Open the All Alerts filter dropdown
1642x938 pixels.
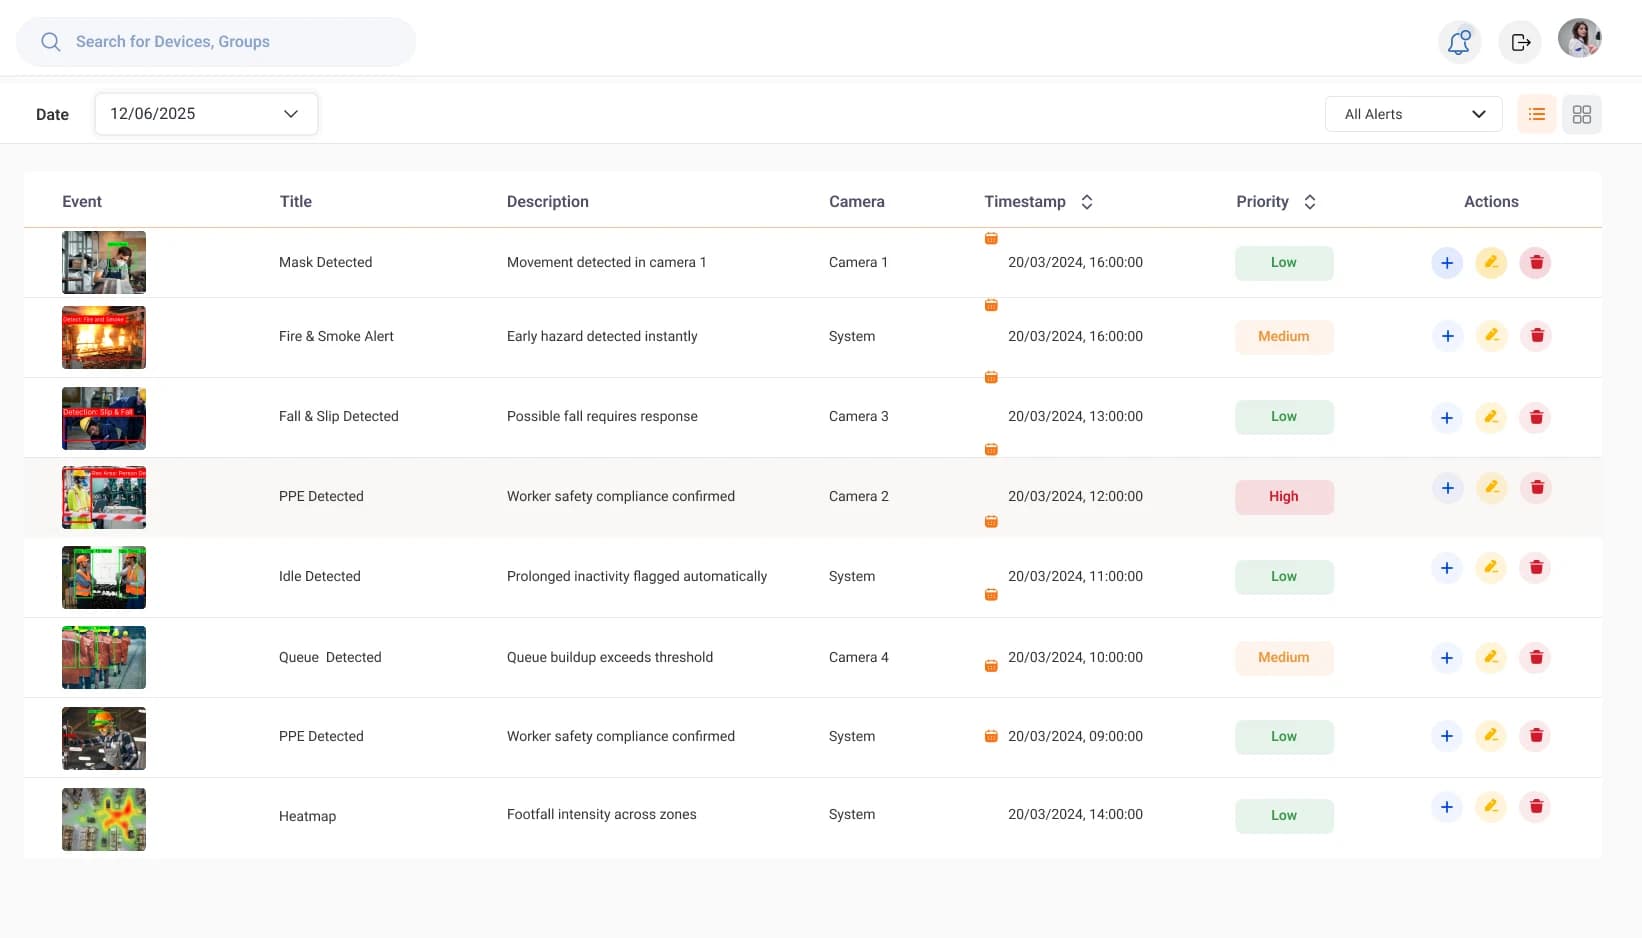coord(1412,113)
